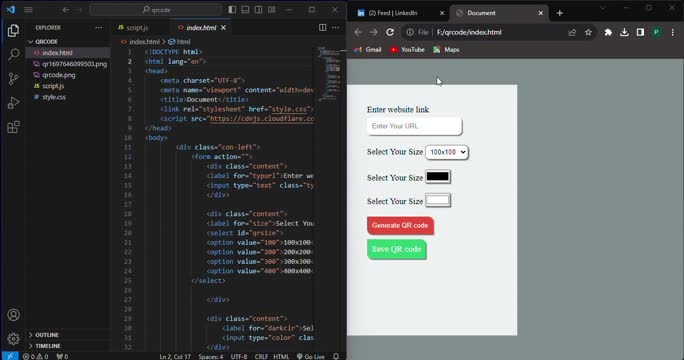Open the Extensions view
Viewport: 684px width, 360px height.
coord(14,127)
